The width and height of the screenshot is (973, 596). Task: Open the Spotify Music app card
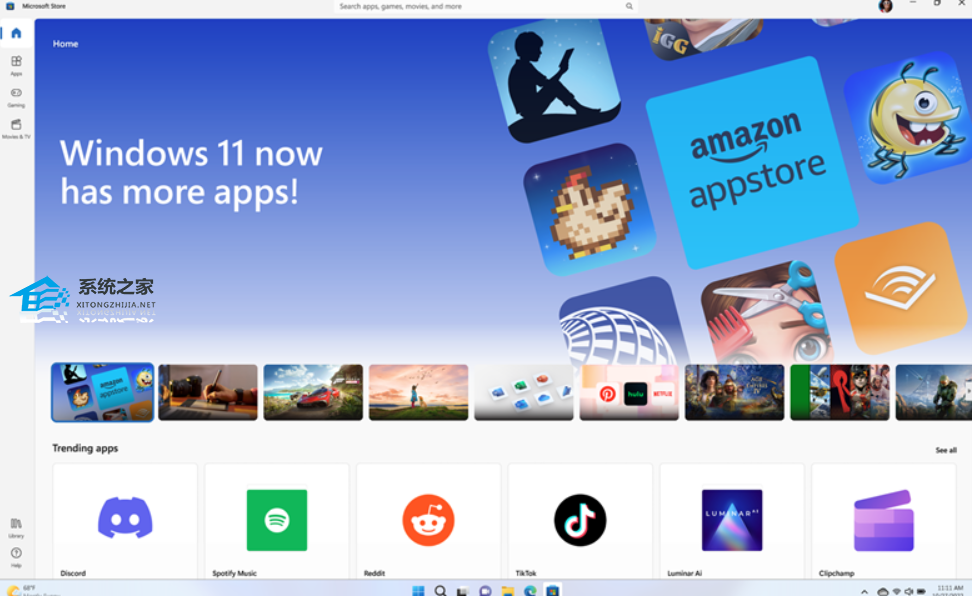pyautogui.click(x=277, y=522)
